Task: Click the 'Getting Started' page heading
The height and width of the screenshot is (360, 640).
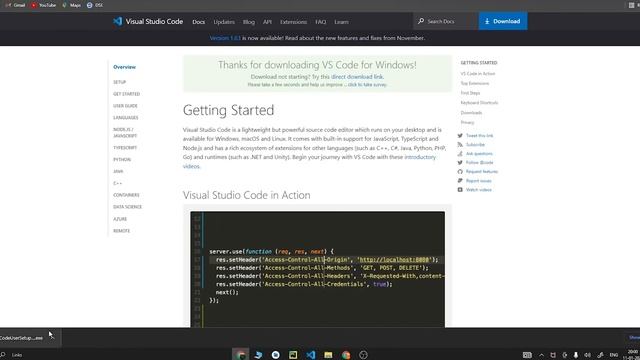Action: pos(228,110)
